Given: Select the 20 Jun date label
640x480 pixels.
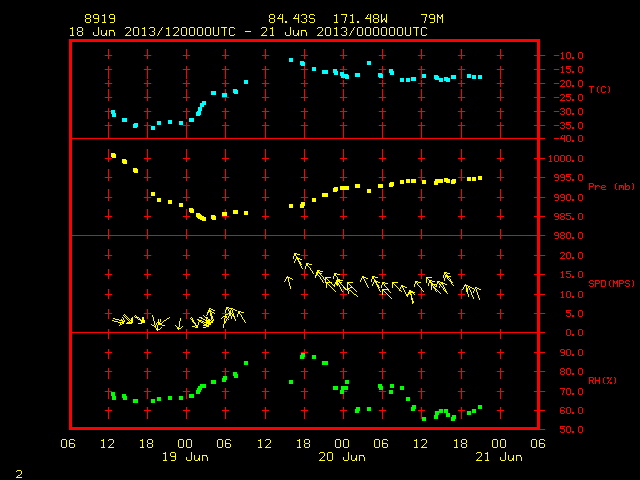Looking at the screenshot, I should [x=342, y=457].
